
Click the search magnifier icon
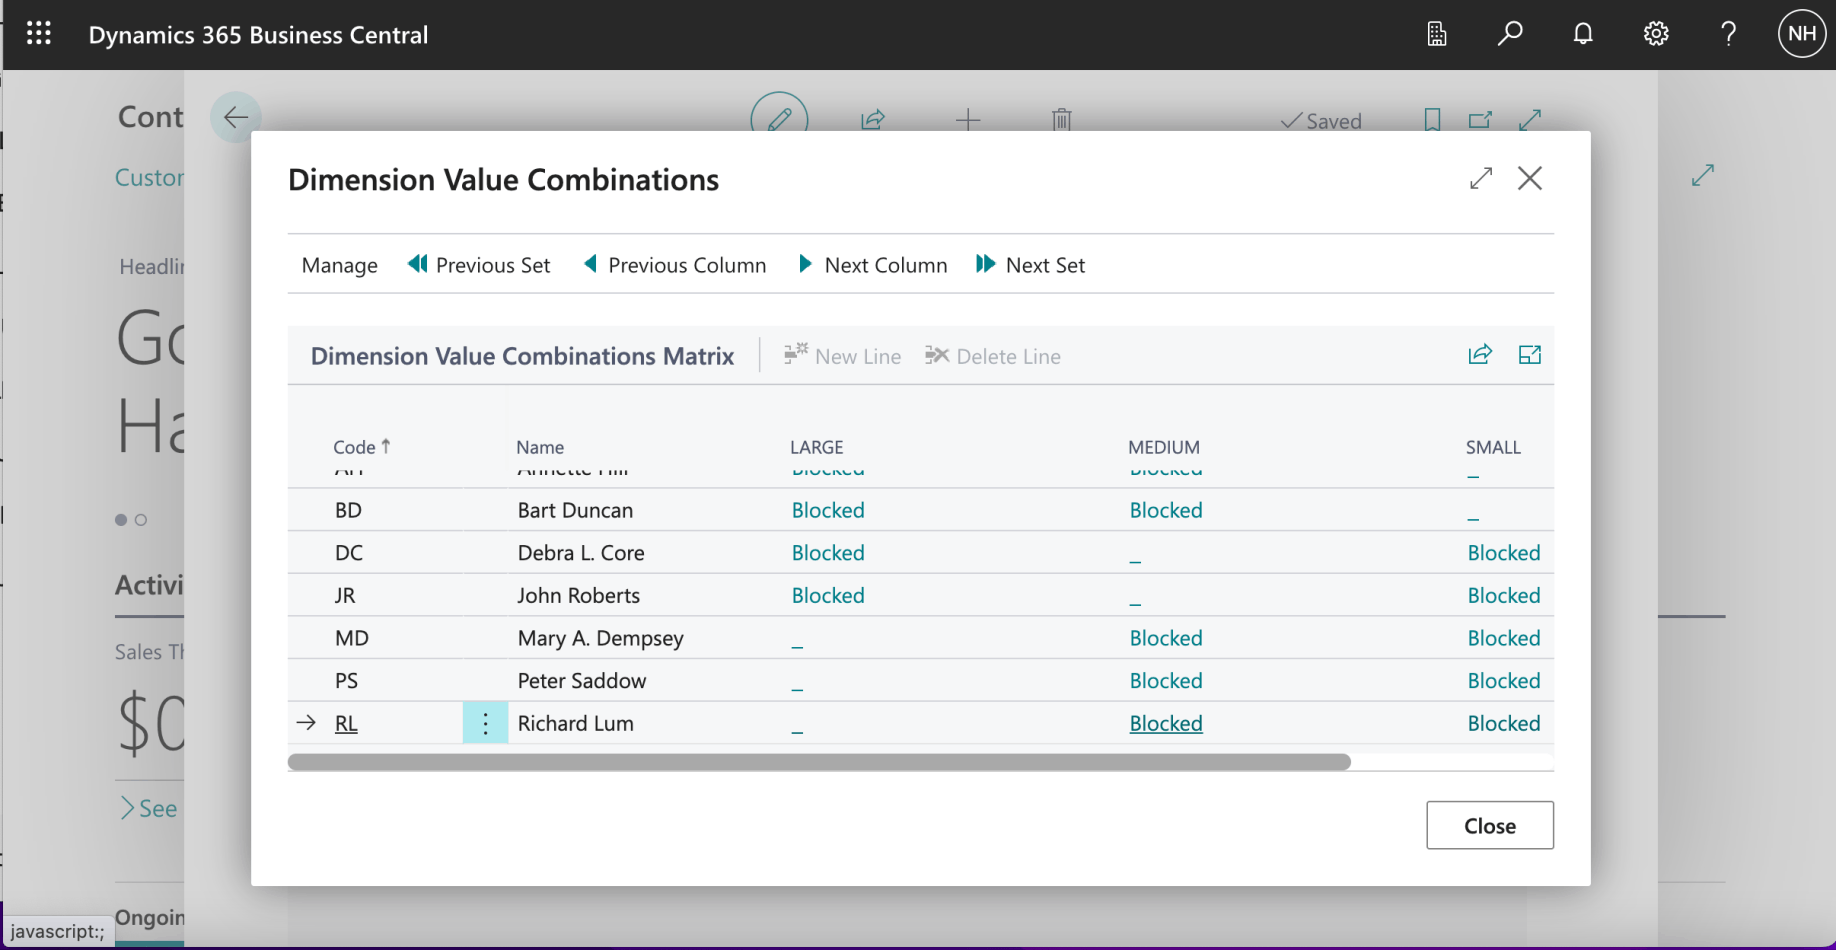(1510, 34)
